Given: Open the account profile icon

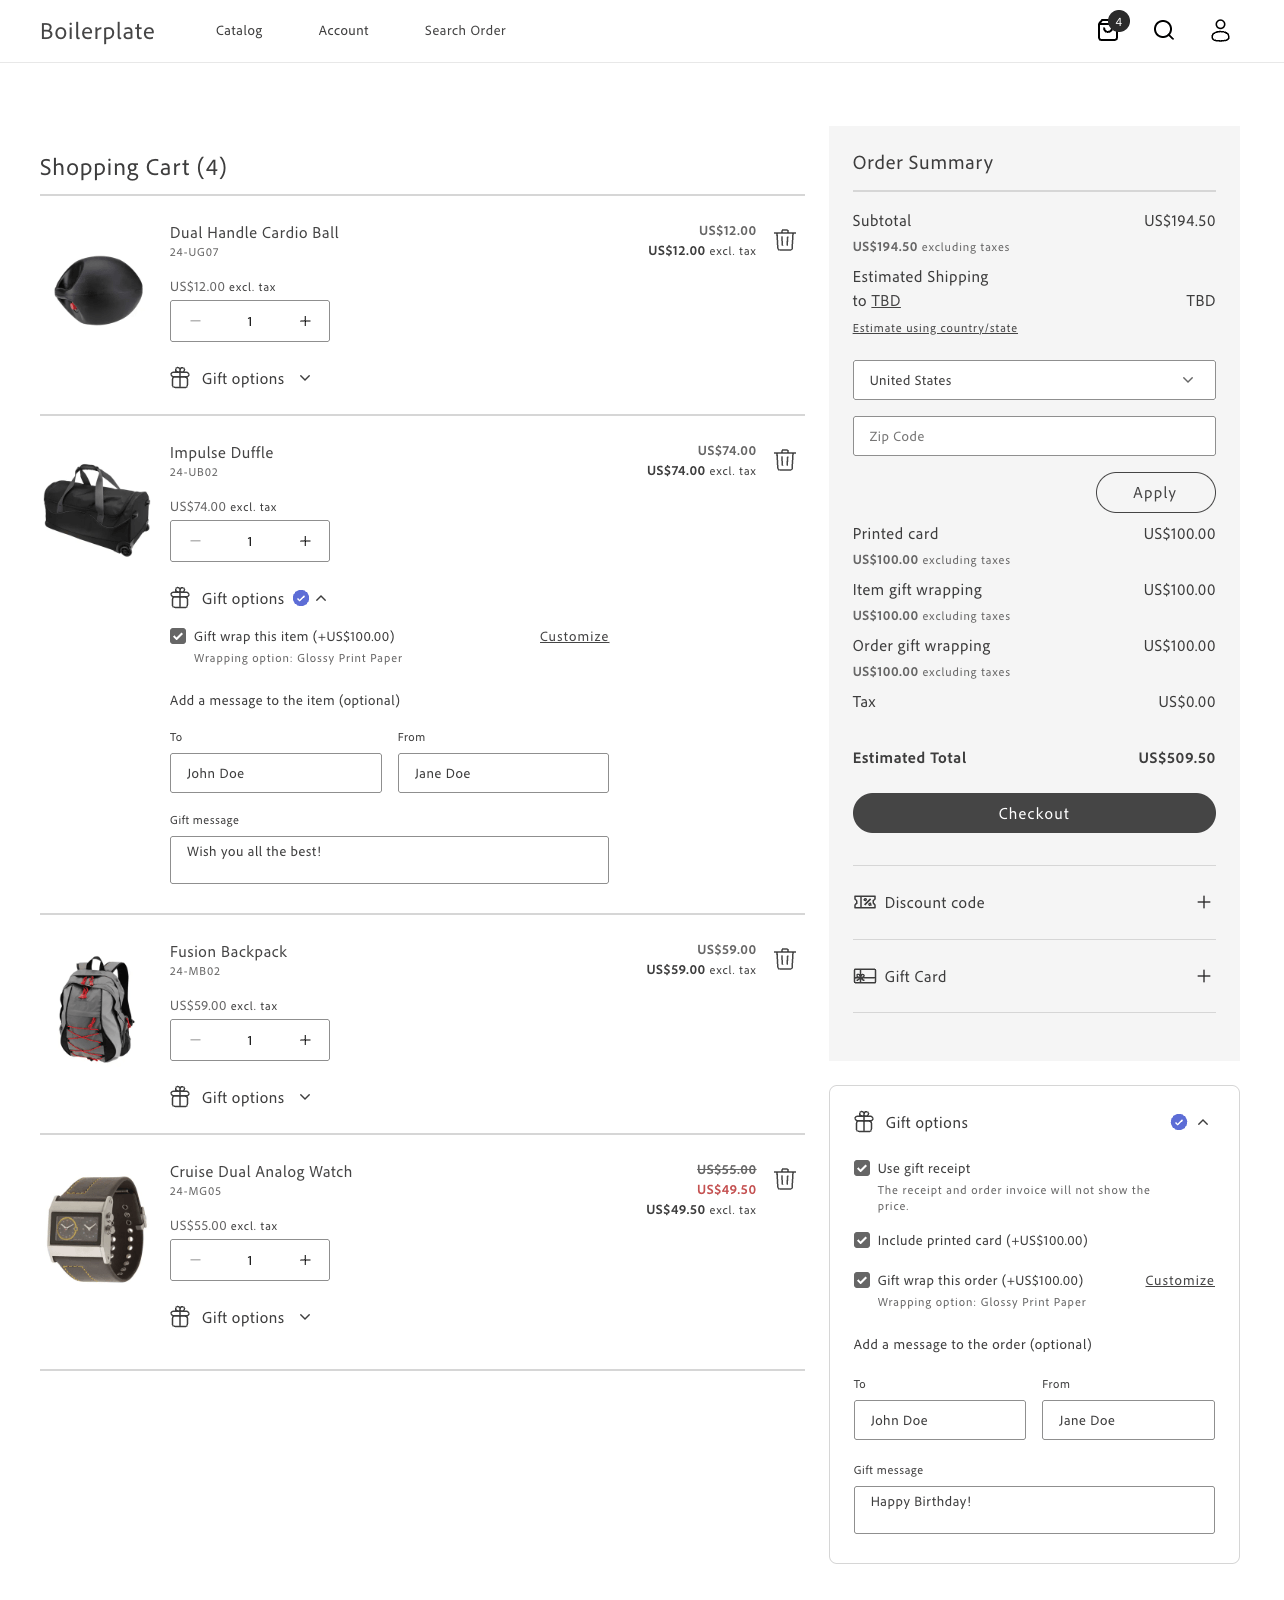Looking at the screenshot, I should tap(1220, 31).
